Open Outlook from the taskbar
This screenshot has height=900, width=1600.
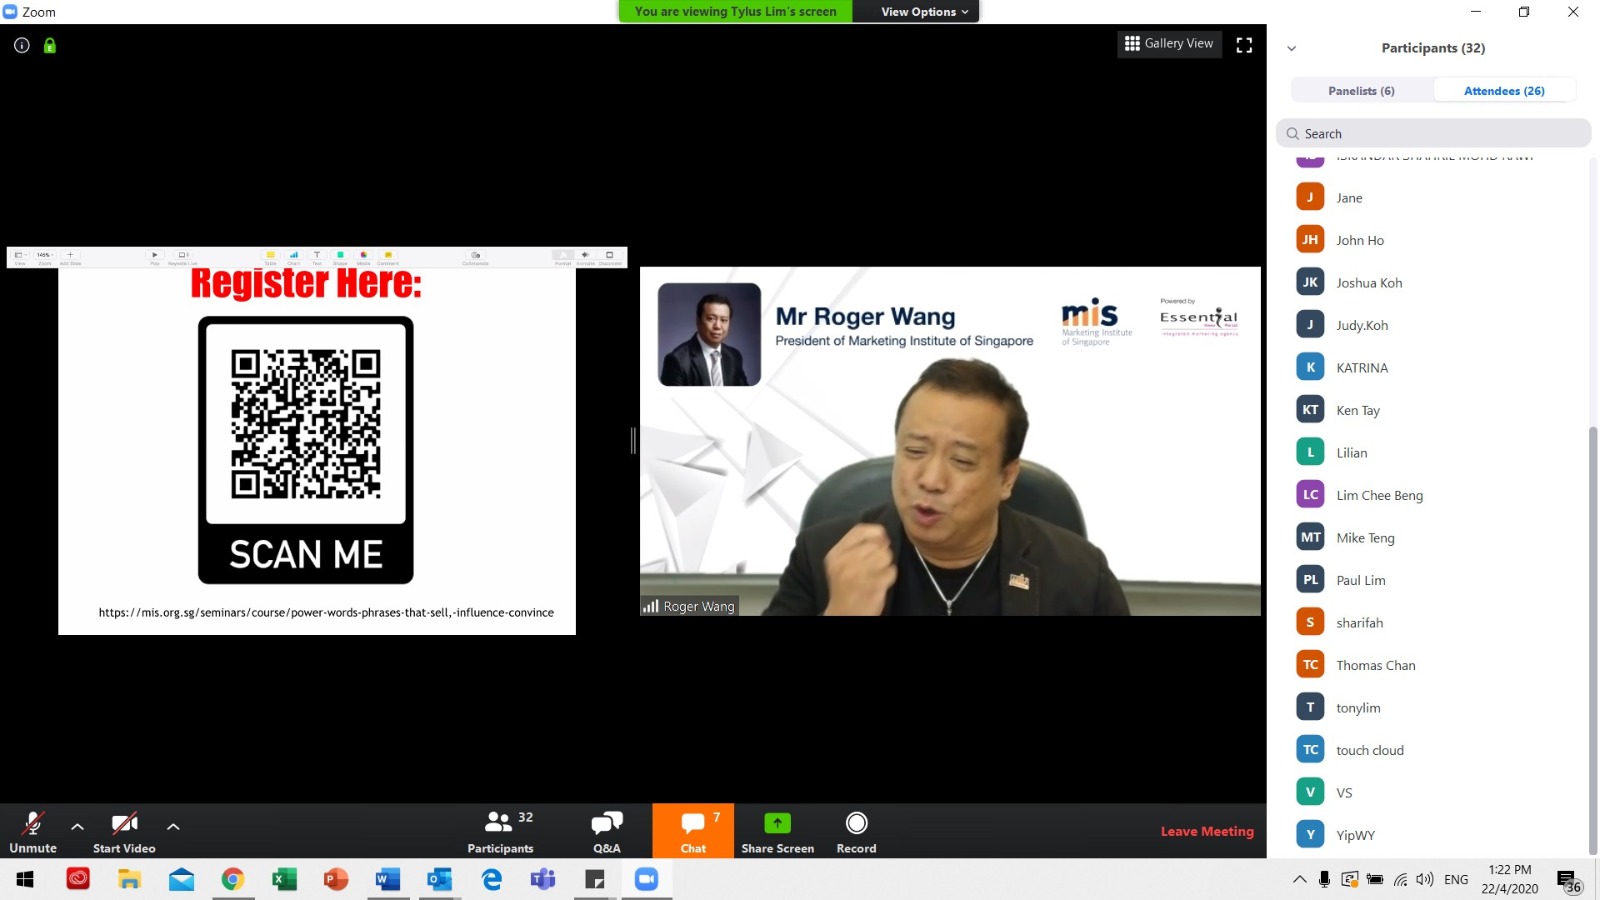(439, 879)
